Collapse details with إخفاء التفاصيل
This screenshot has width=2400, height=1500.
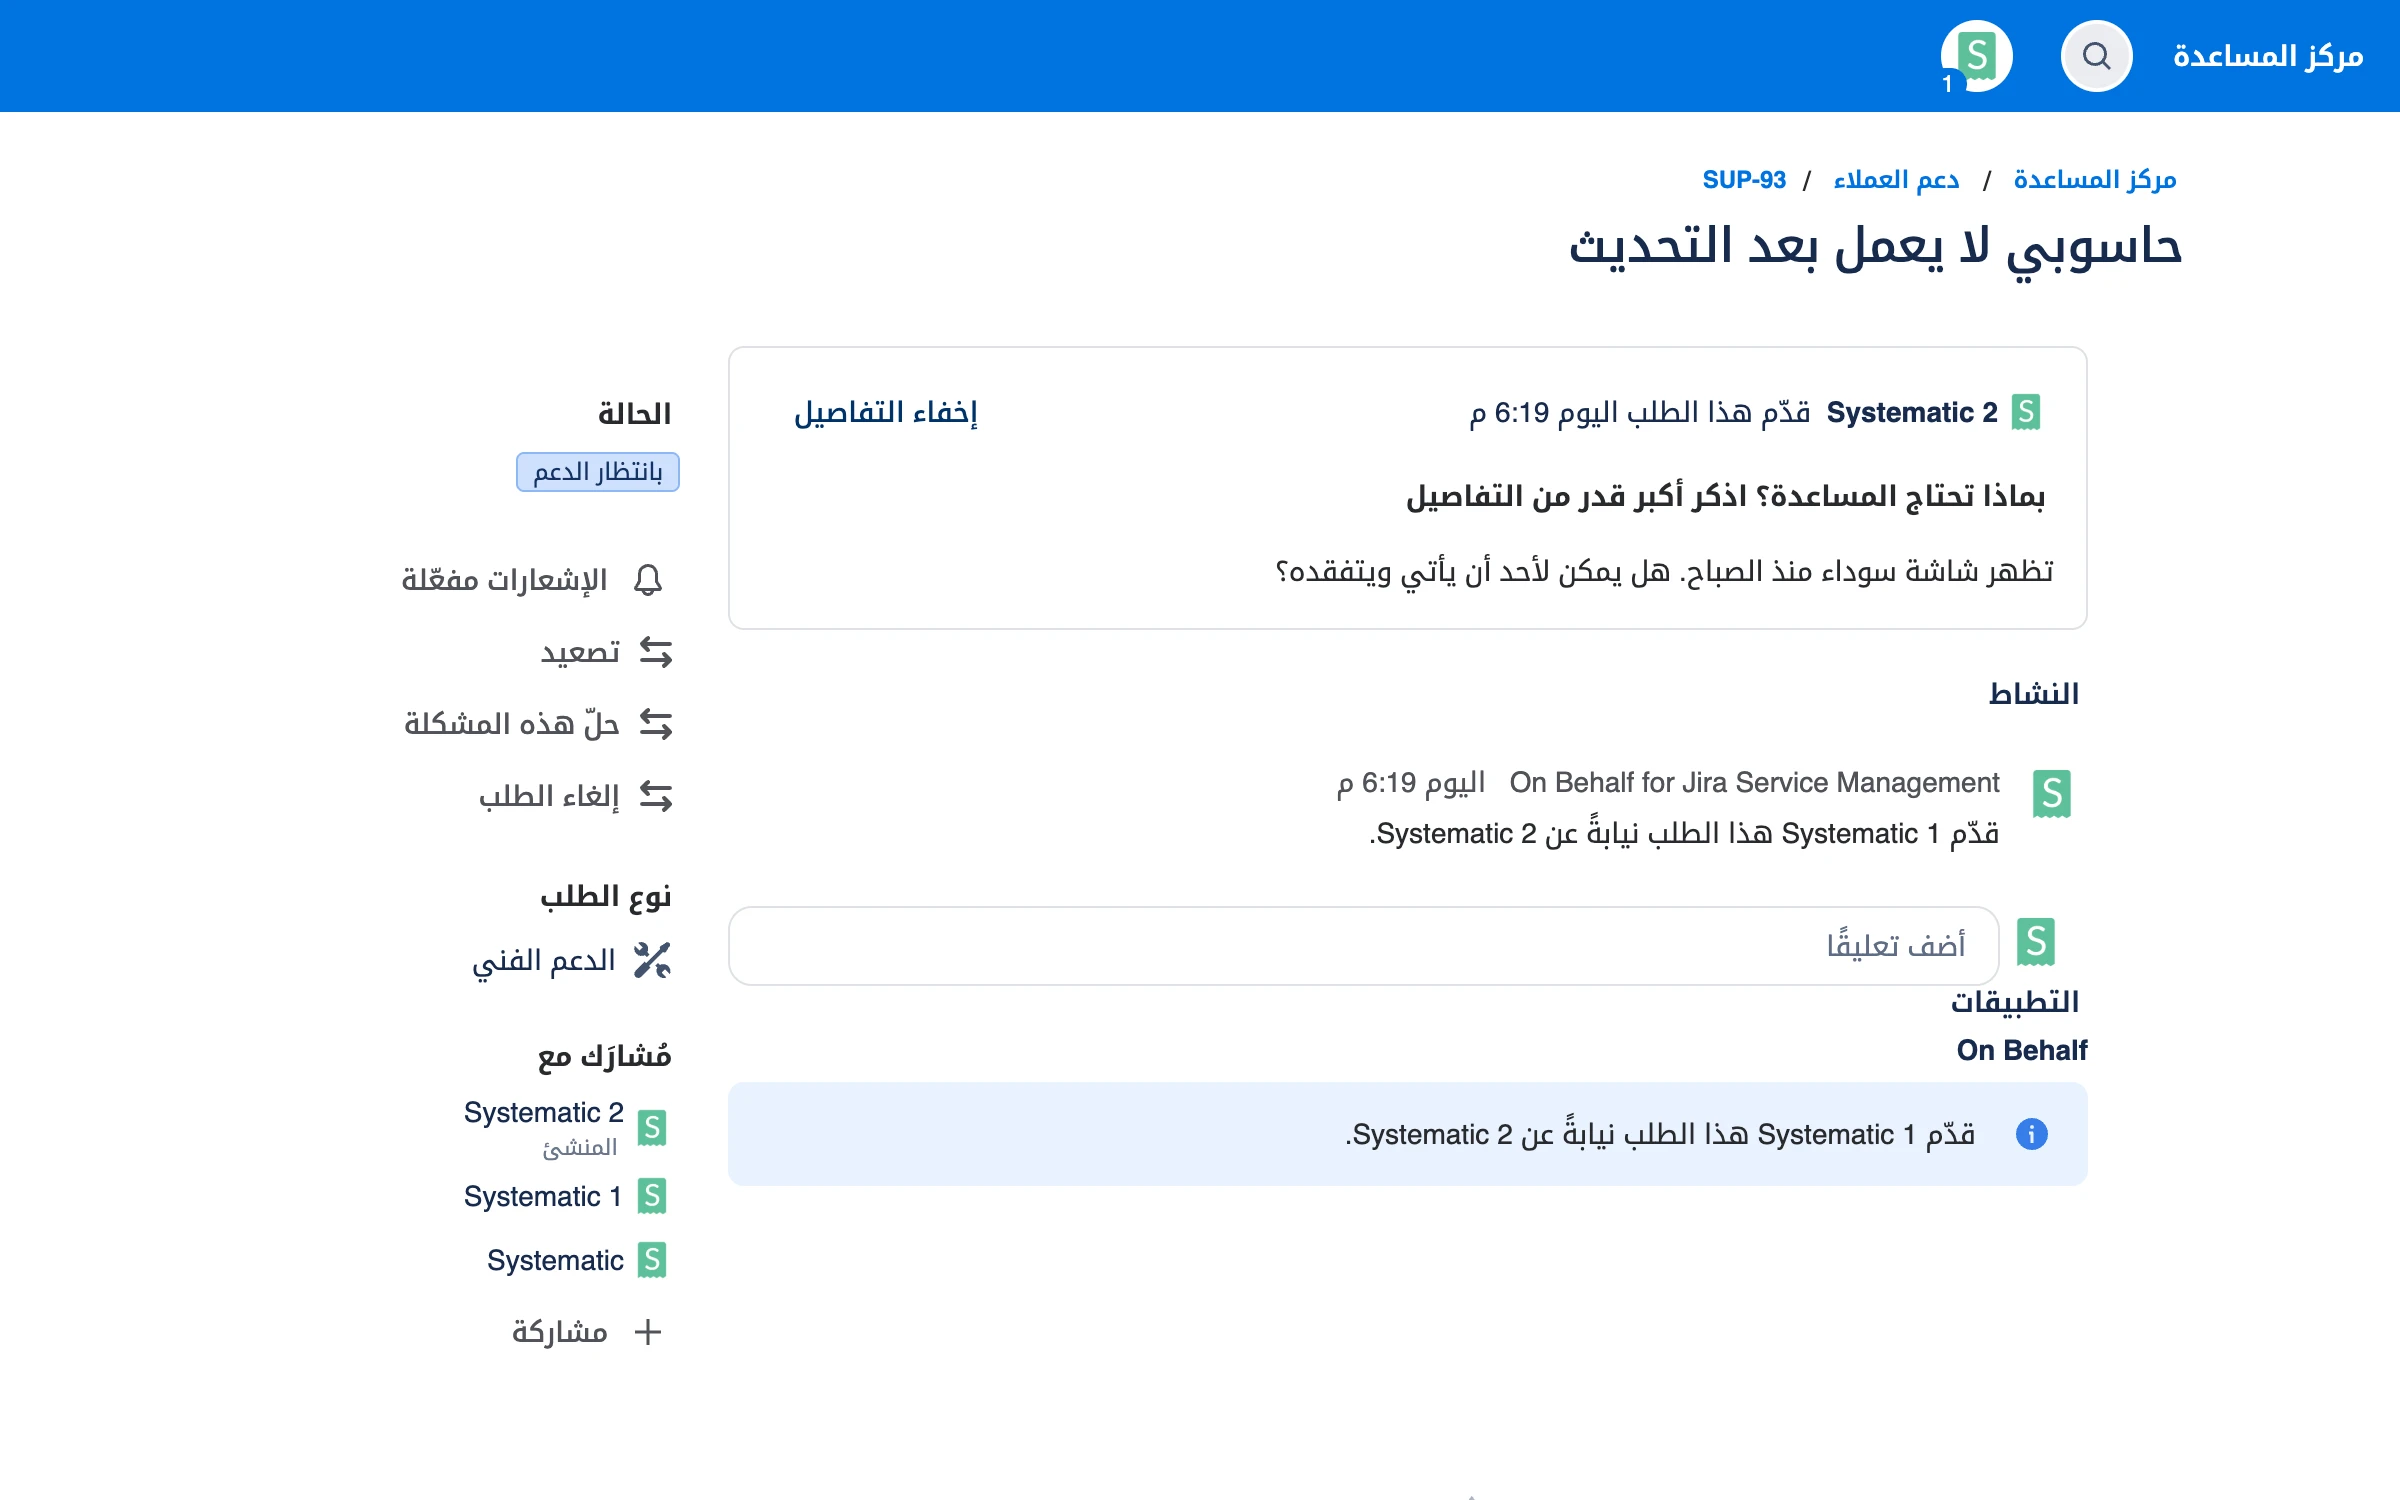click(886, 412)
